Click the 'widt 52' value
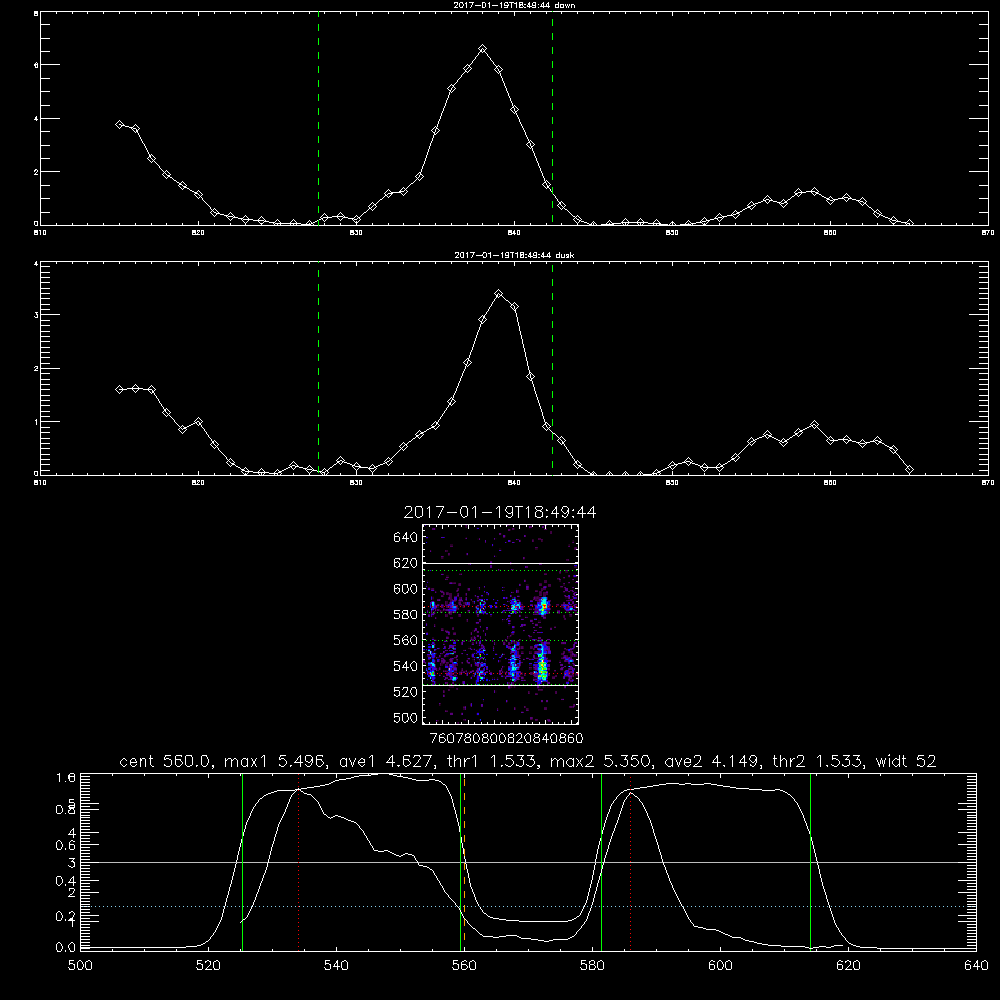This screenshot has width=1000, height=1000. [906, 761]
